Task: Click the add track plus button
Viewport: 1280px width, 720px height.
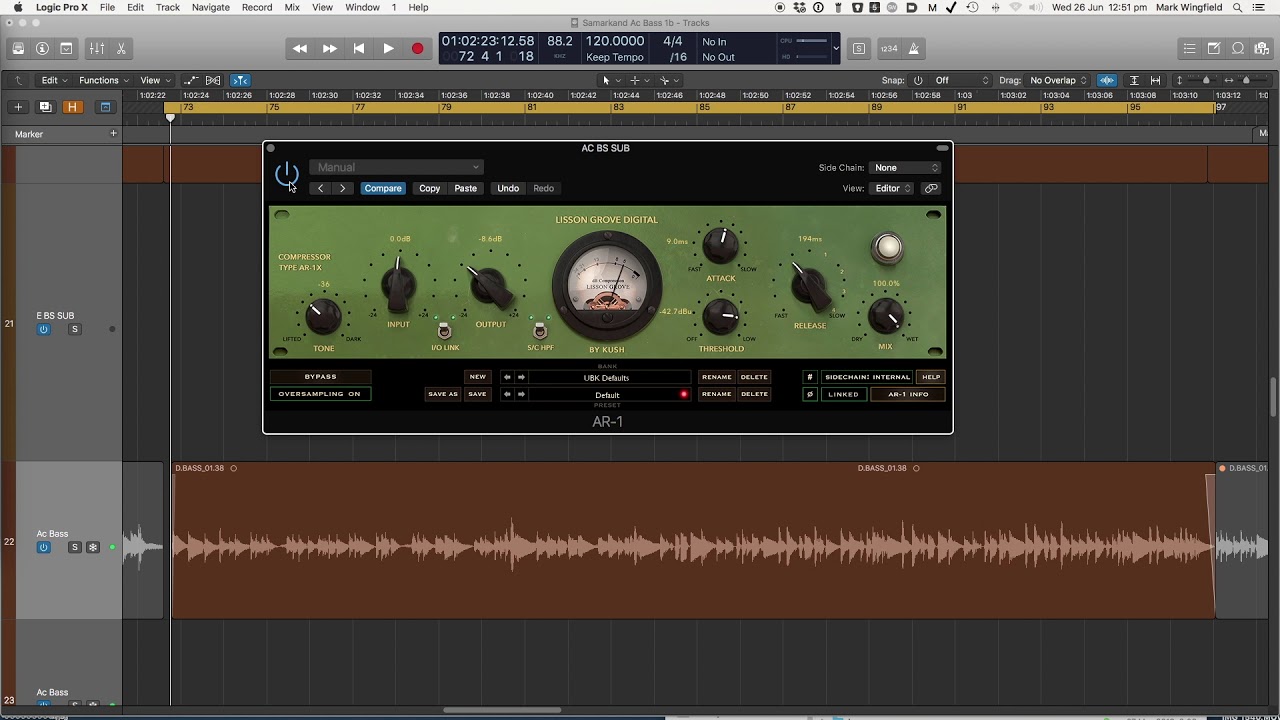Action: coord(18,107)
